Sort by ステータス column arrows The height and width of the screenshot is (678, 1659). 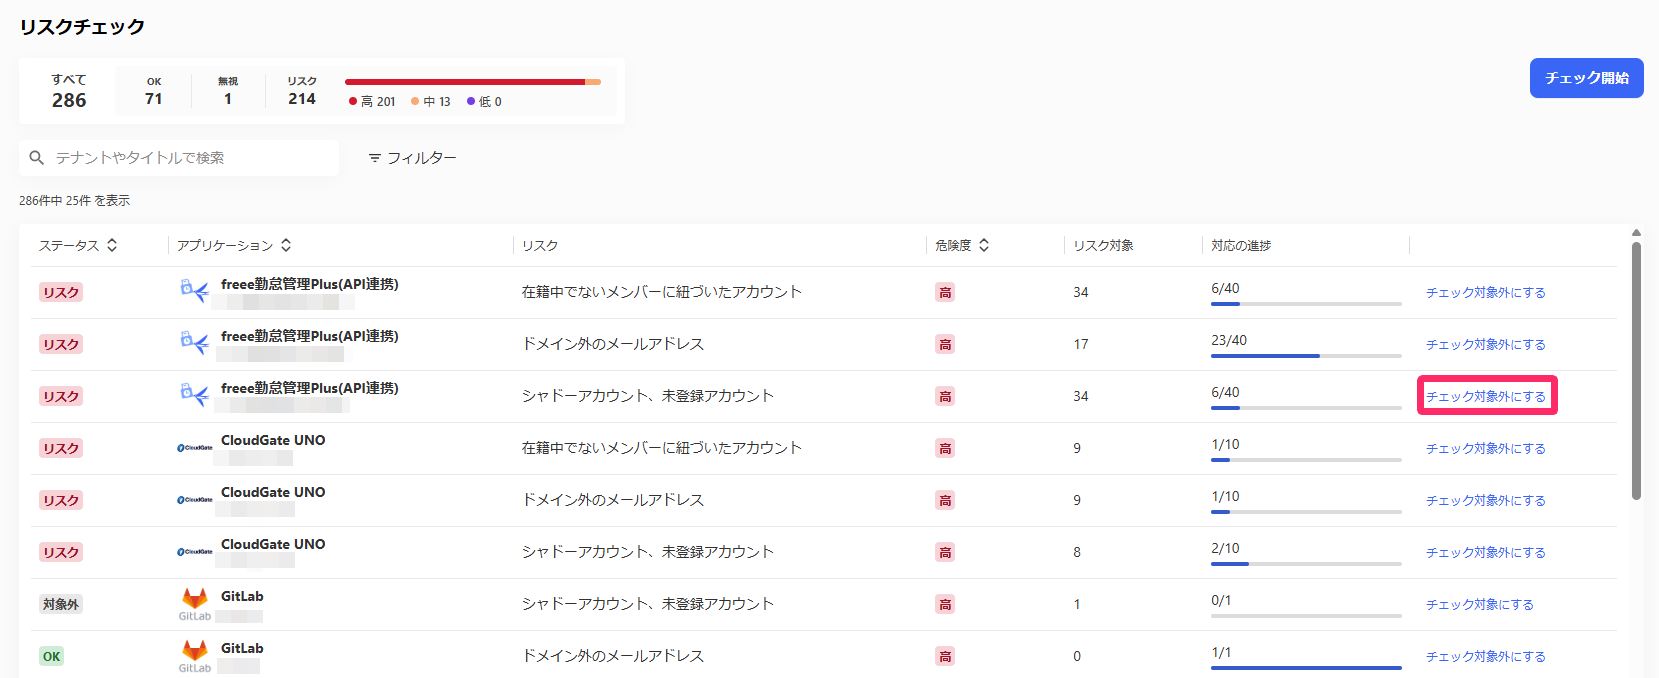coord(112,245)
